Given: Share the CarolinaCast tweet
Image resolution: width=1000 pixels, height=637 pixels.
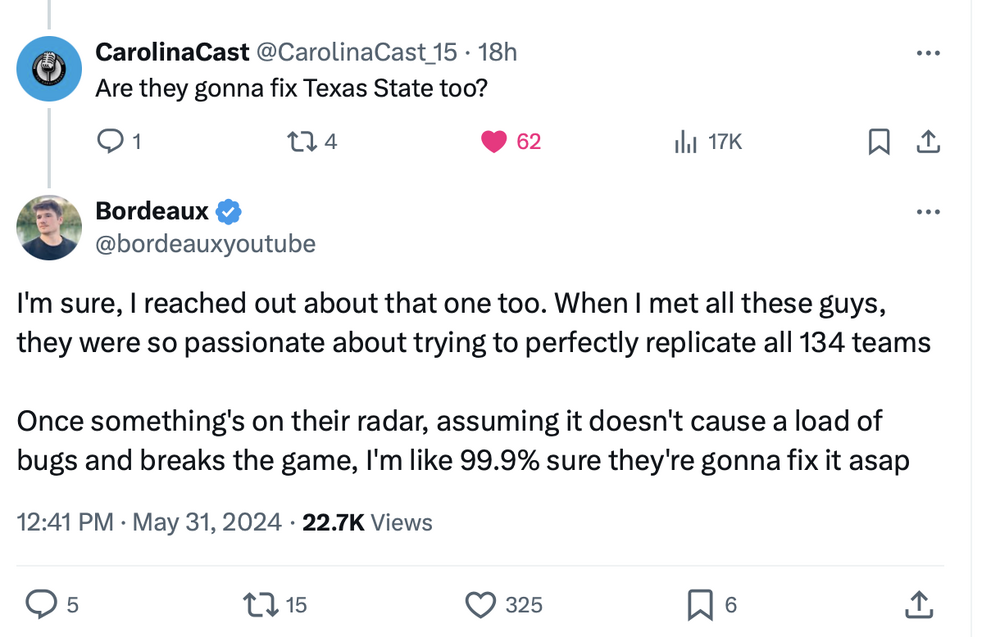Looking at the screenshot, I should click(x=928, y=142).
